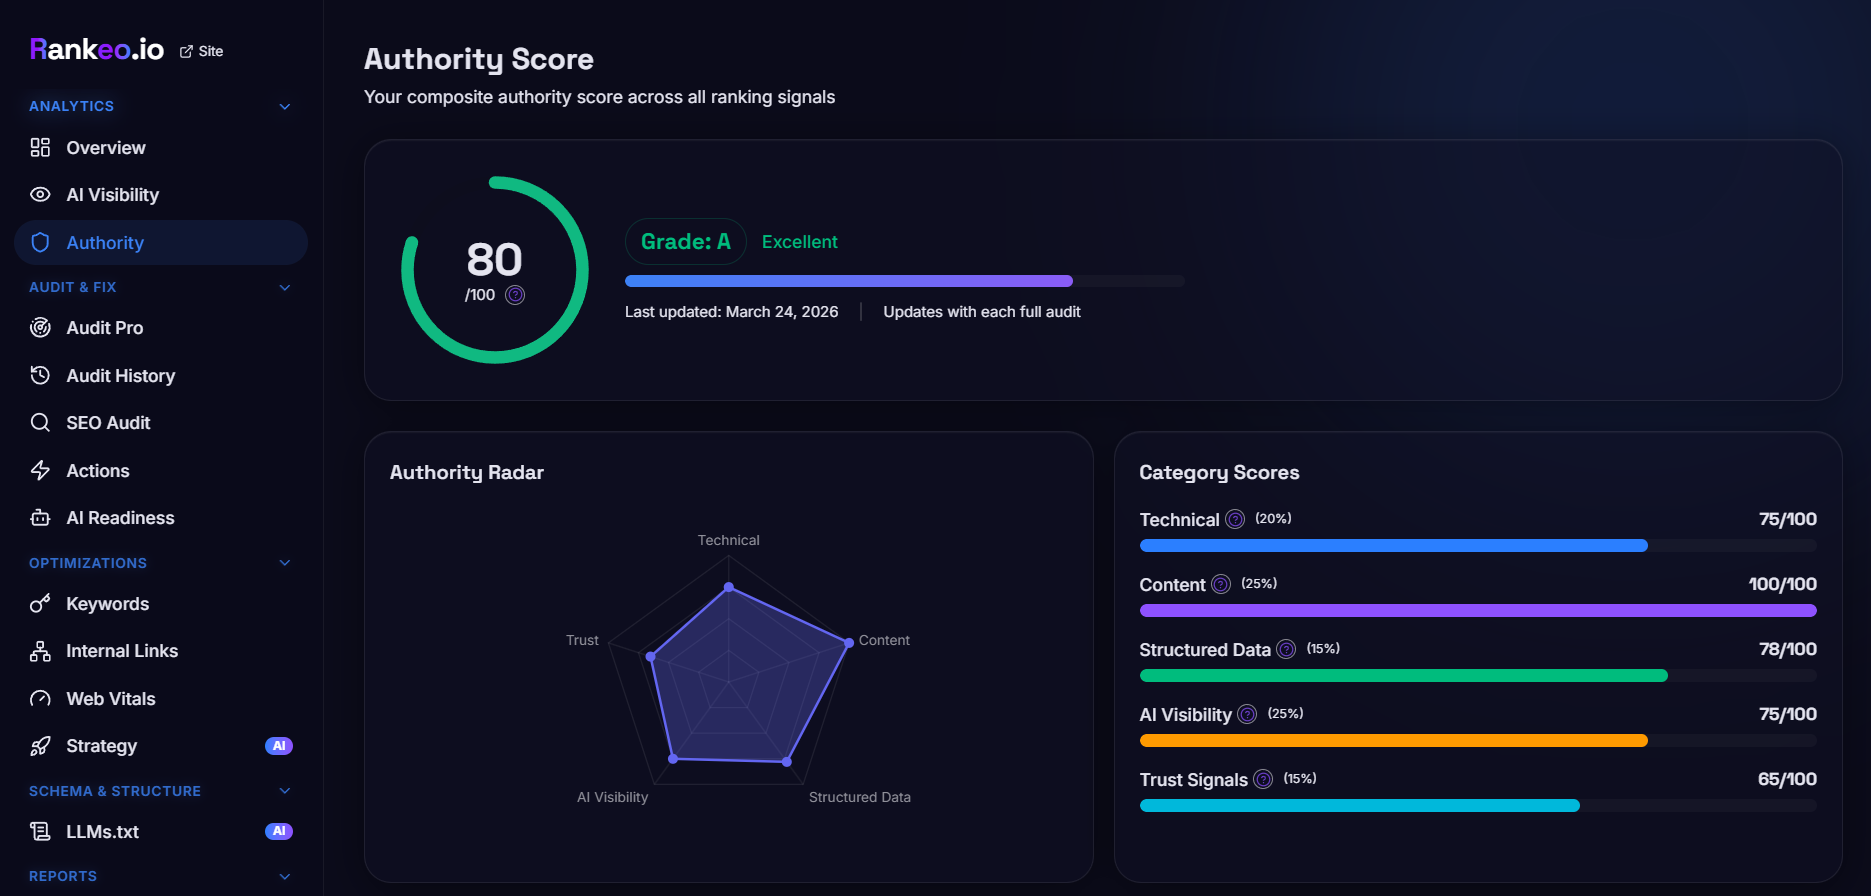Click the help icon beside Technical
The width and height of the screenshot is (1871, 896).
pos(1235,519)
